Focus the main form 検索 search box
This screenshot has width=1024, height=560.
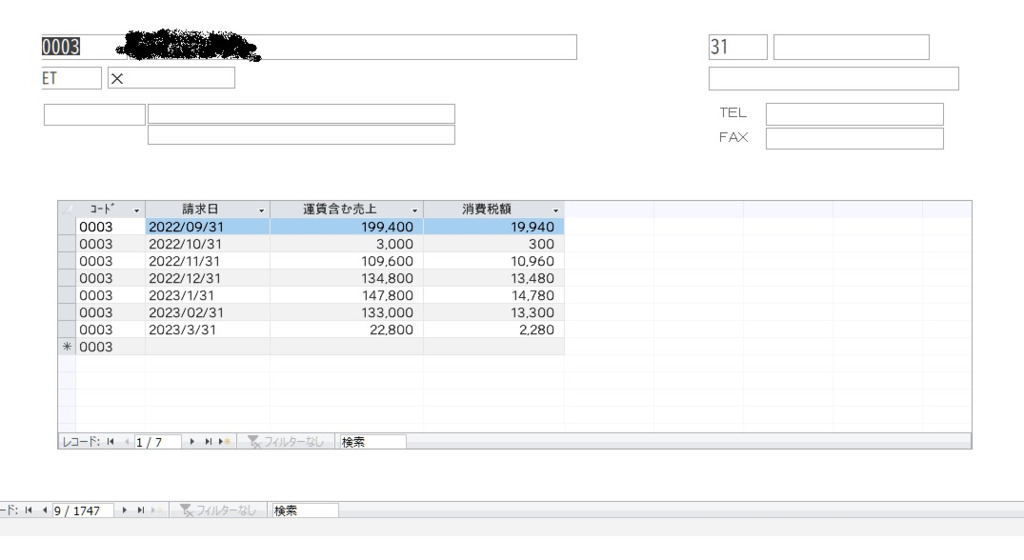coord(305,510)
